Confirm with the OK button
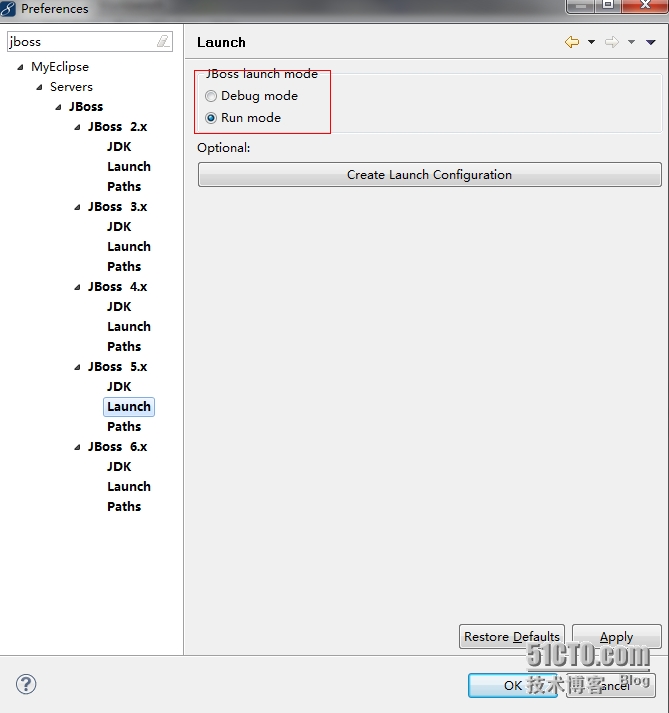 (513, 685)
